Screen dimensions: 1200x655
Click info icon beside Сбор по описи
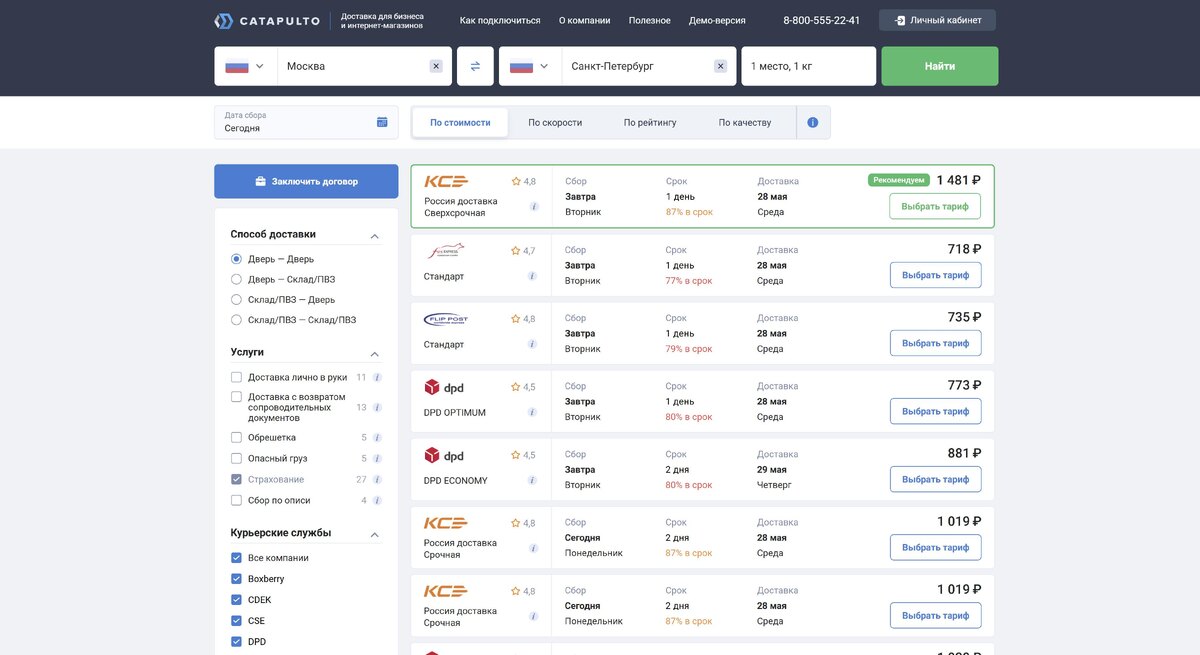pyautogui.click(x=377, y=500)
